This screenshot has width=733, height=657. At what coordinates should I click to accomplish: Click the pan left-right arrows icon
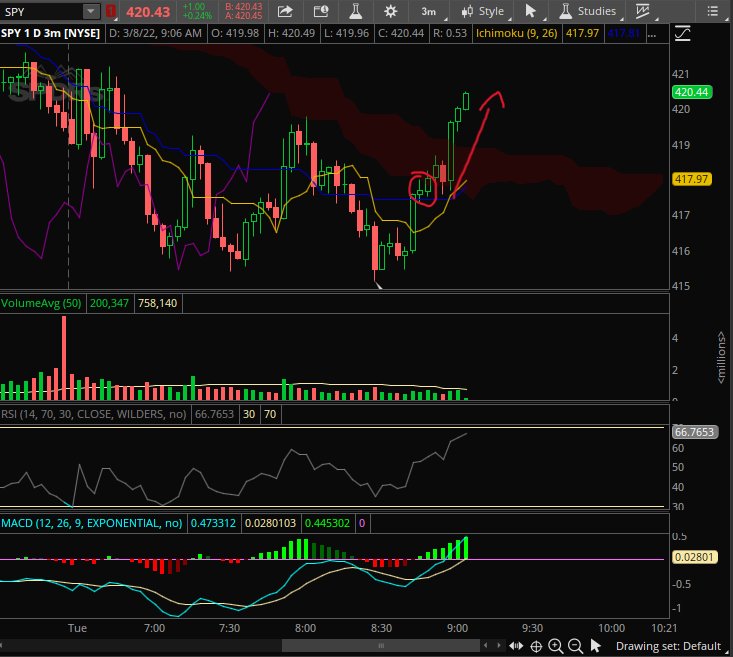tap(516, 646)
